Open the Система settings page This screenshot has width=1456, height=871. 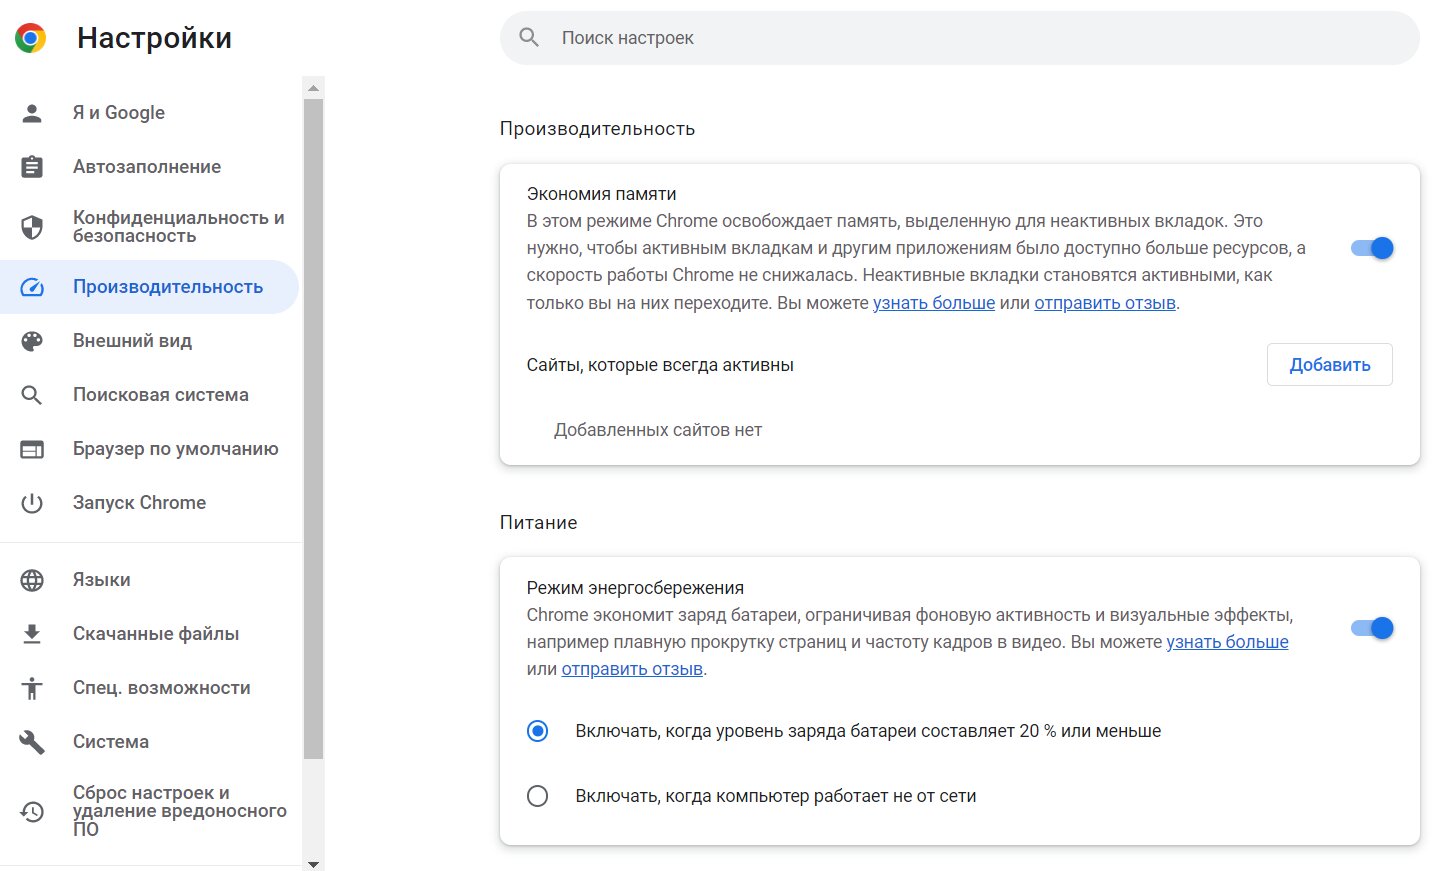[150, 742]
